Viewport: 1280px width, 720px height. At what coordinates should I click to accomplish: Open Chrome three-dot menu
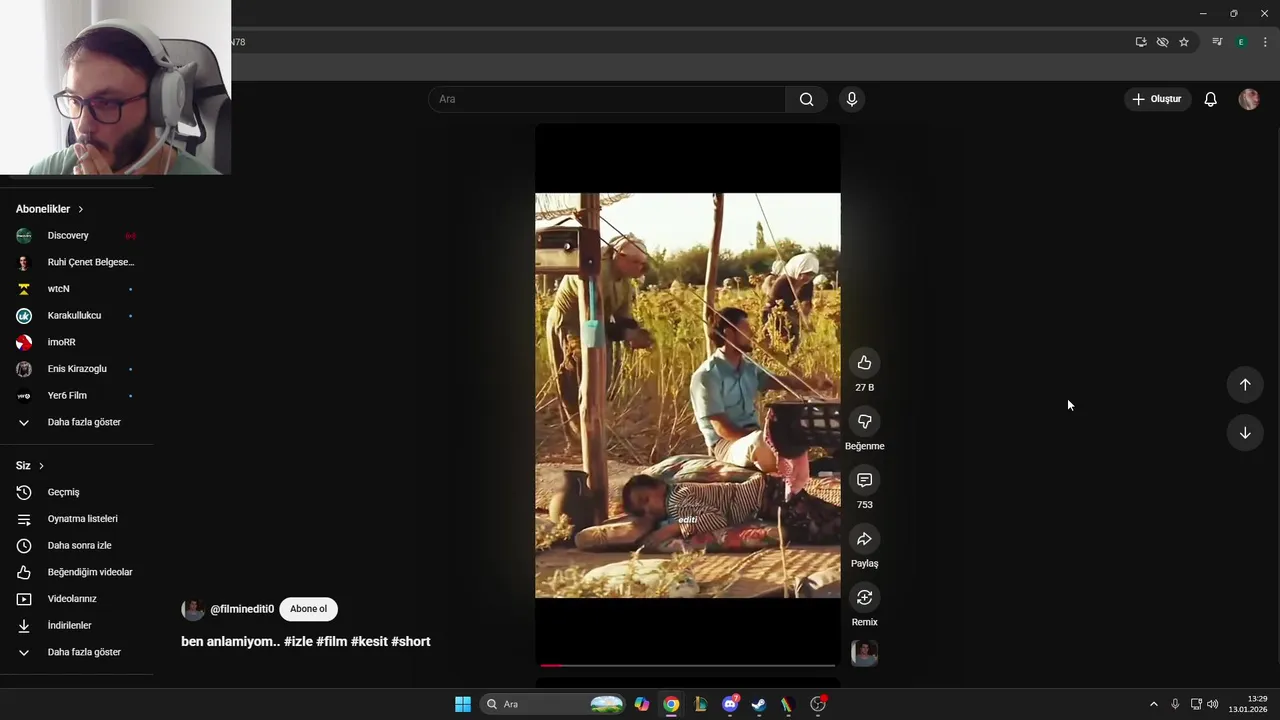pos(1265,42)
